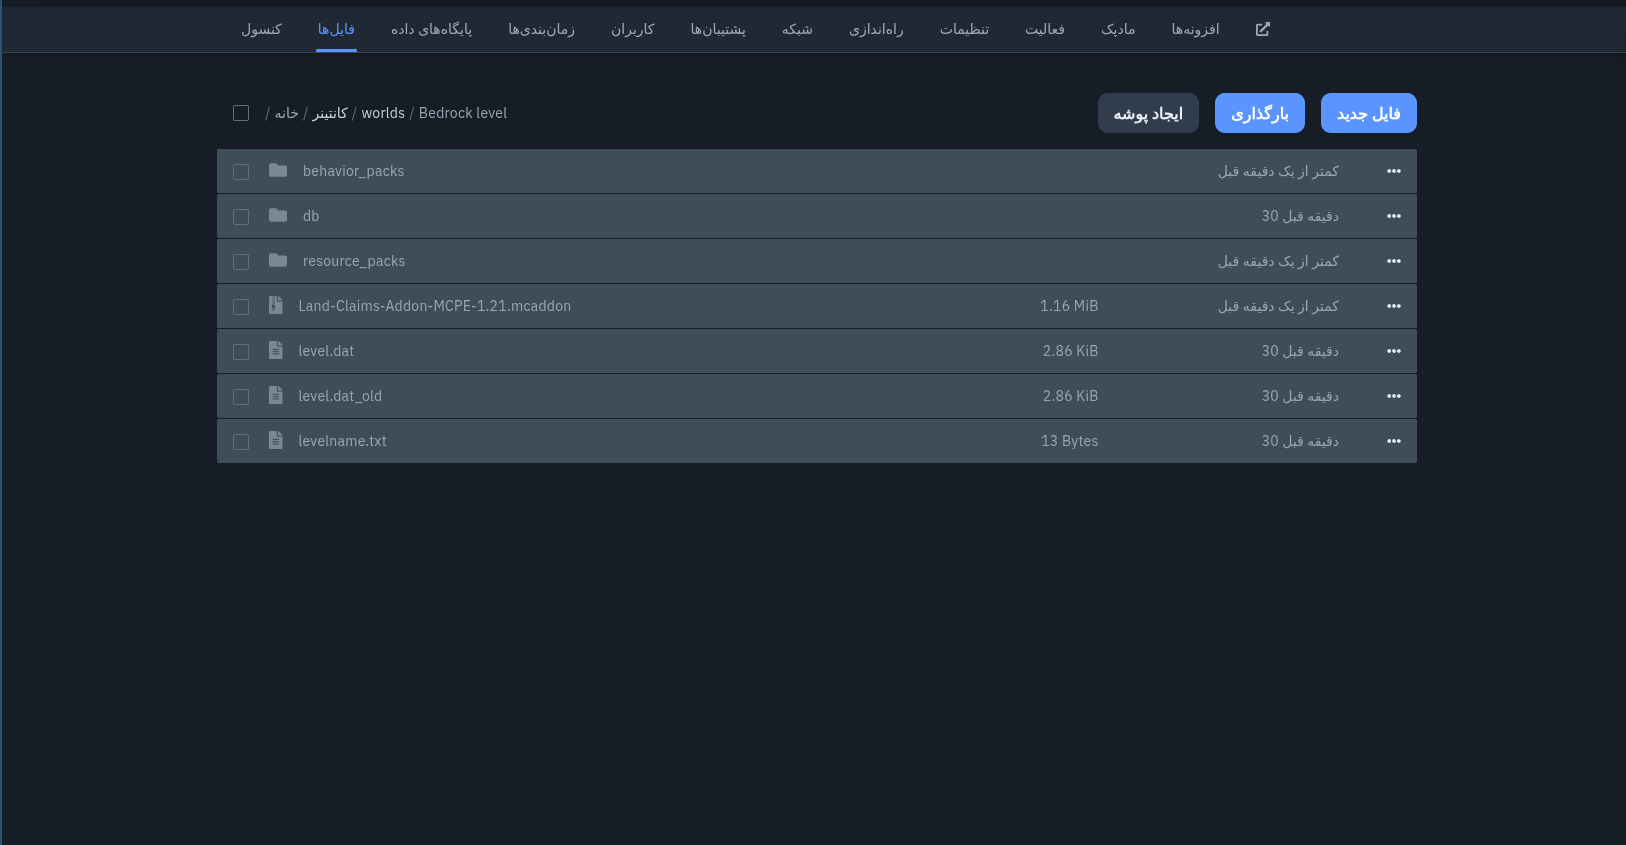Open the behavior_packs folder icon

[278, 171]
